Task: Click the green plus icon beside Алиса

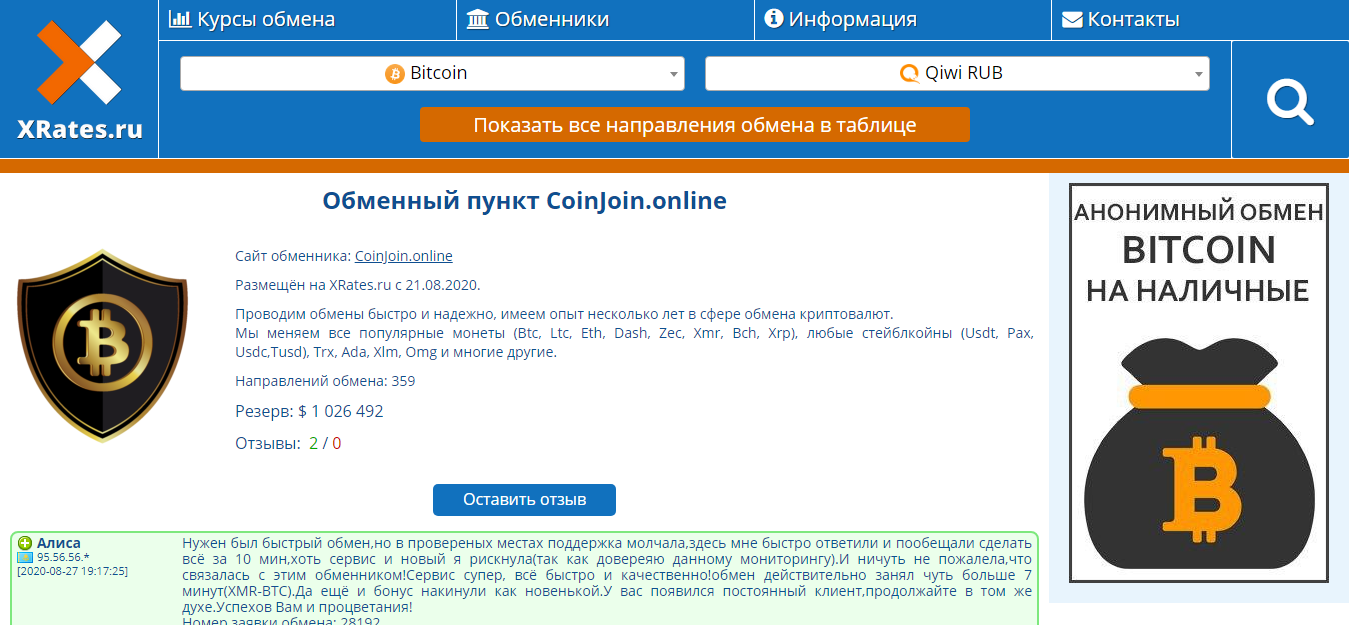Action: (x=25, y=543)
